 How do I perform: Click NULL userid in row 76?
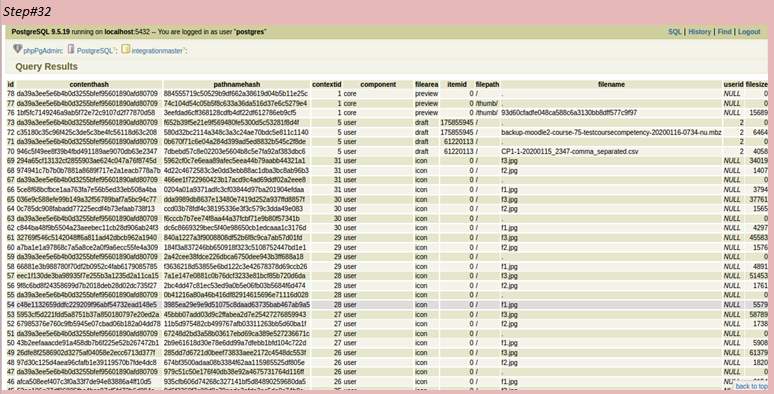click(732, 113)
